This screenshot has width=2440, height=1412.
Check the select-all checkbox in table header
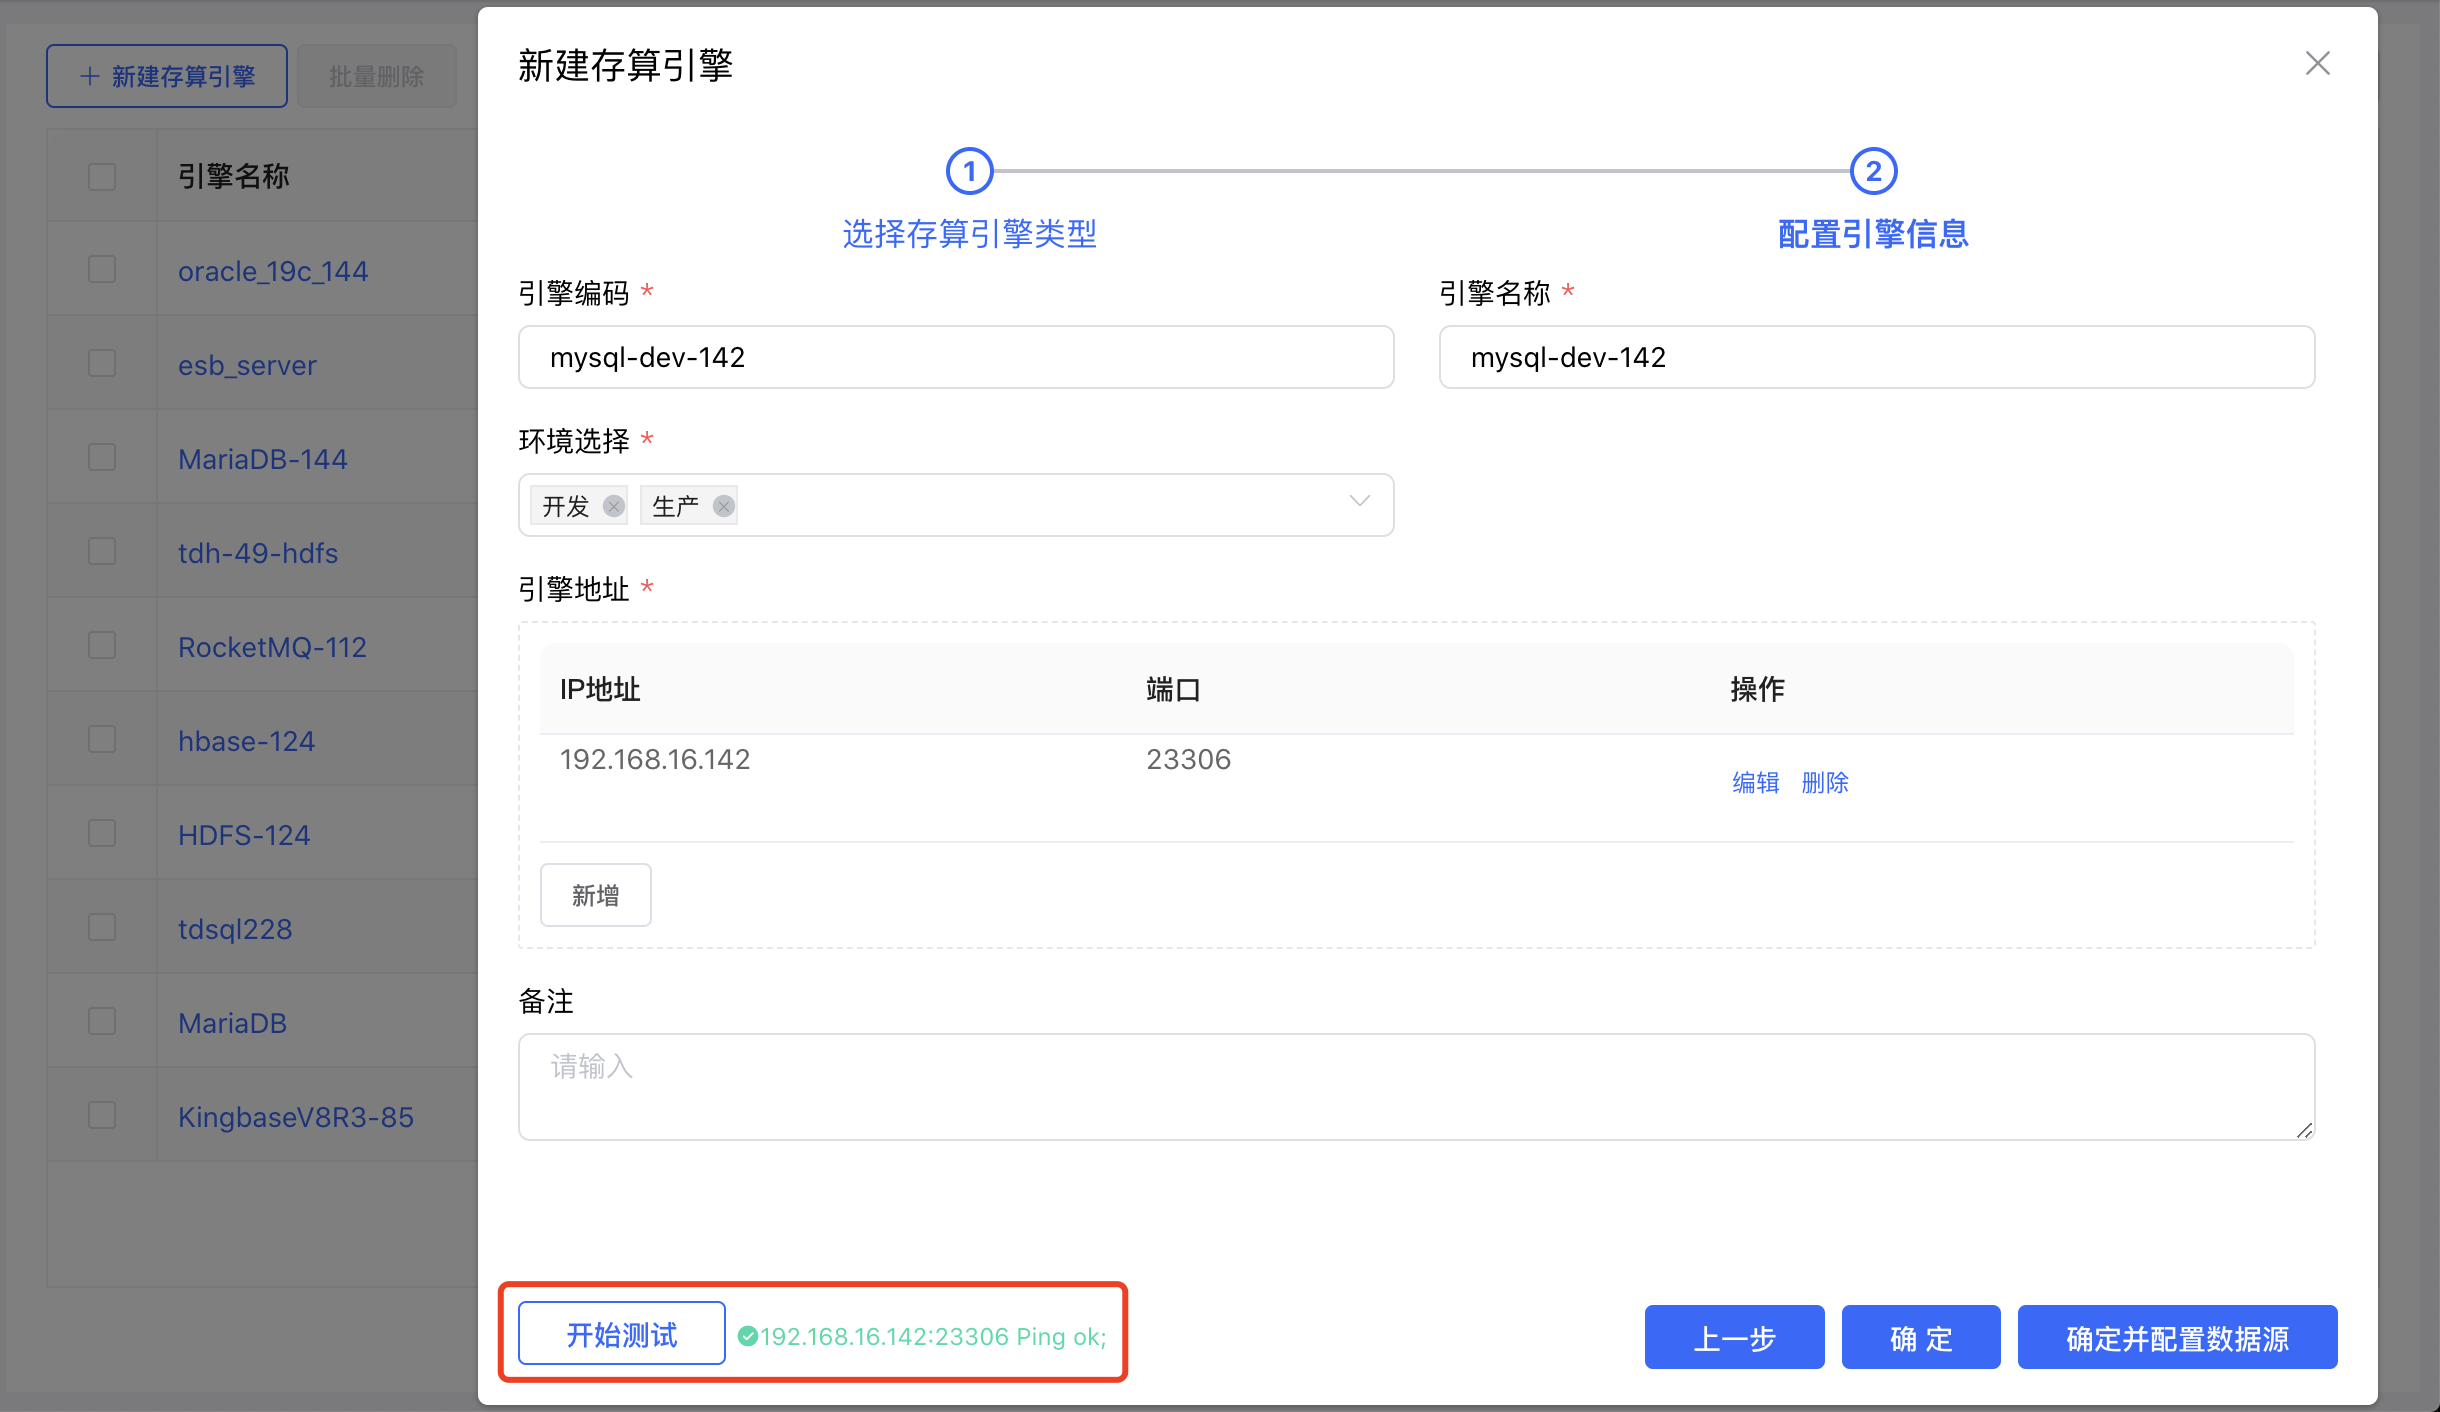(x=101, y=176)
